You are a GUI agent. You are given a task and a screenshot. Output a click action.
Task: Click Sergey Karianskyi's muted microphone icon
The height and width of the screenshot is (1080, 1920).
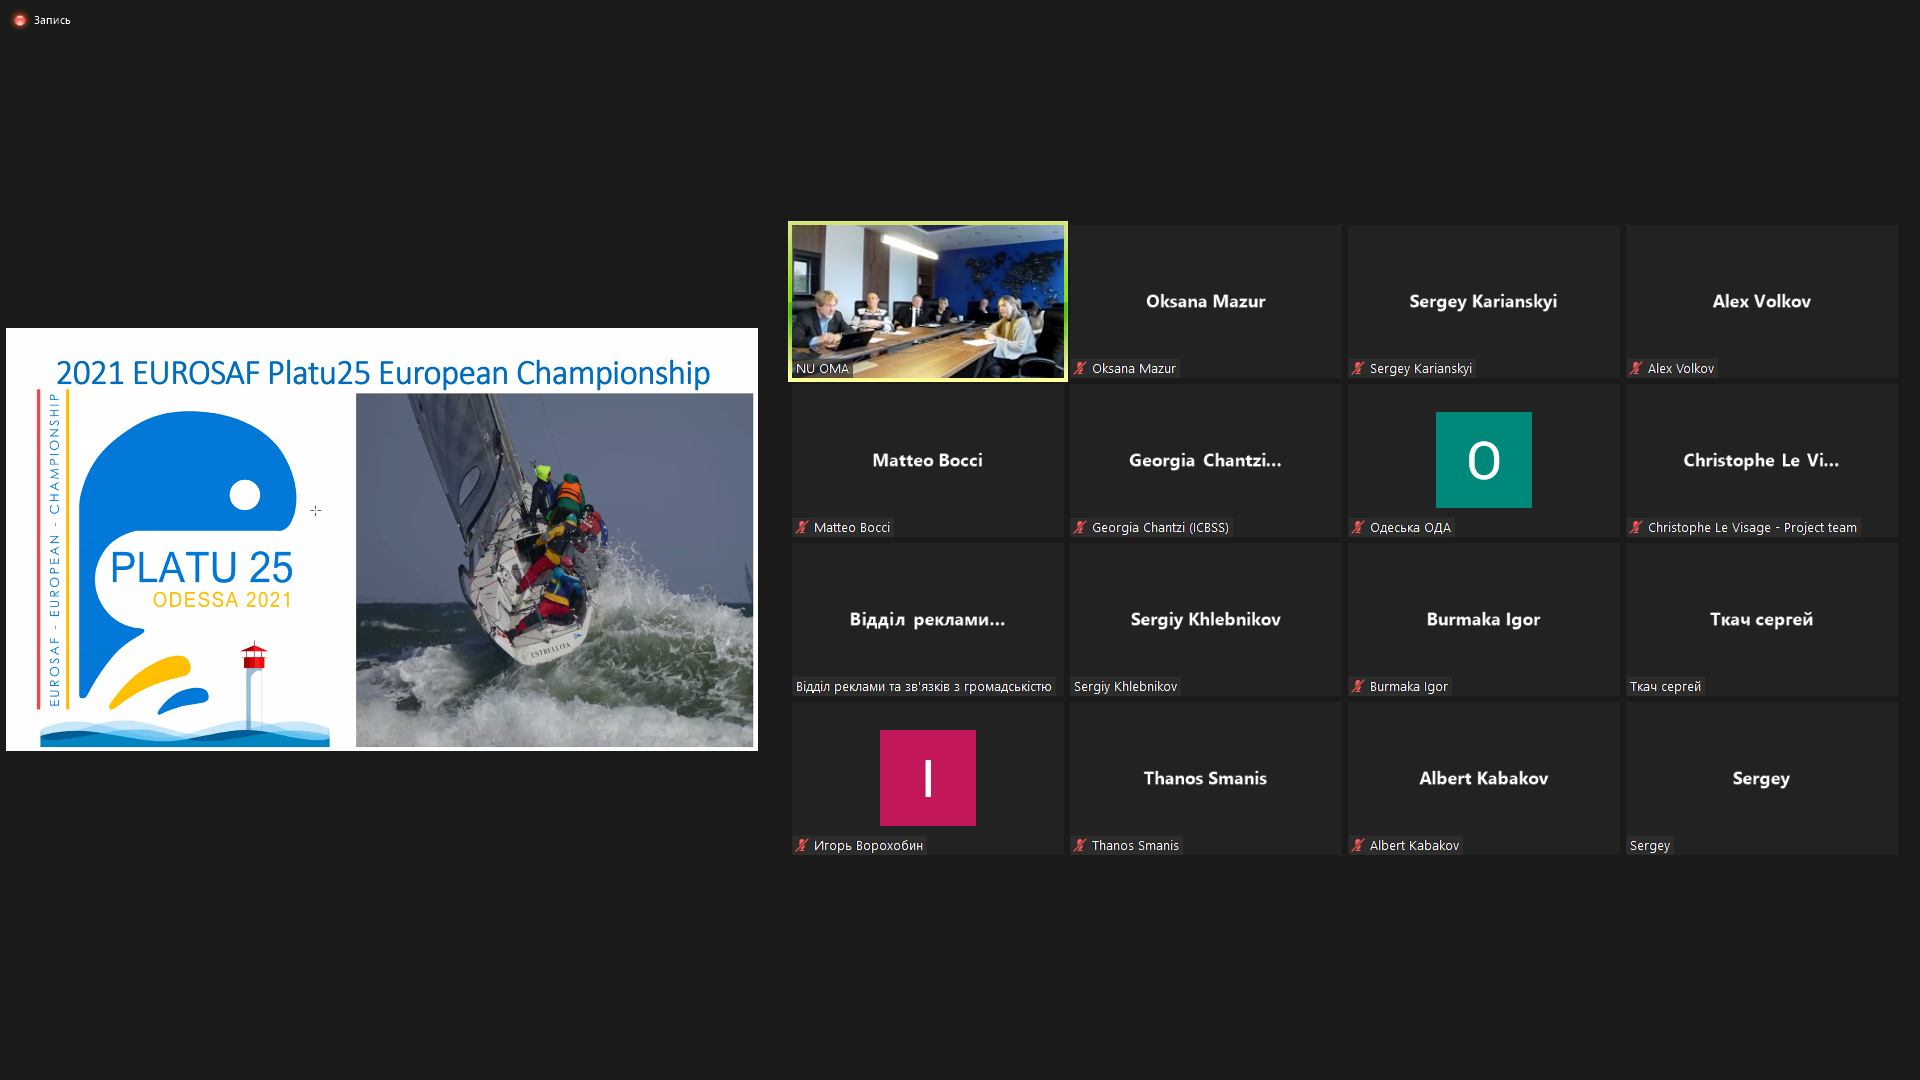click(1358, 369)
